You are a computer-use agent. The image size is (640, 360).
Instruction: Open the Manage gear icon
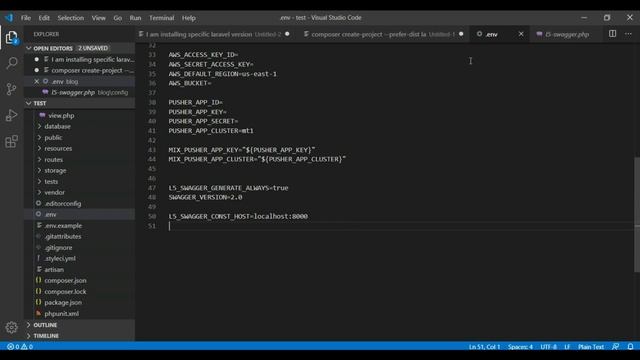[11, 327]
